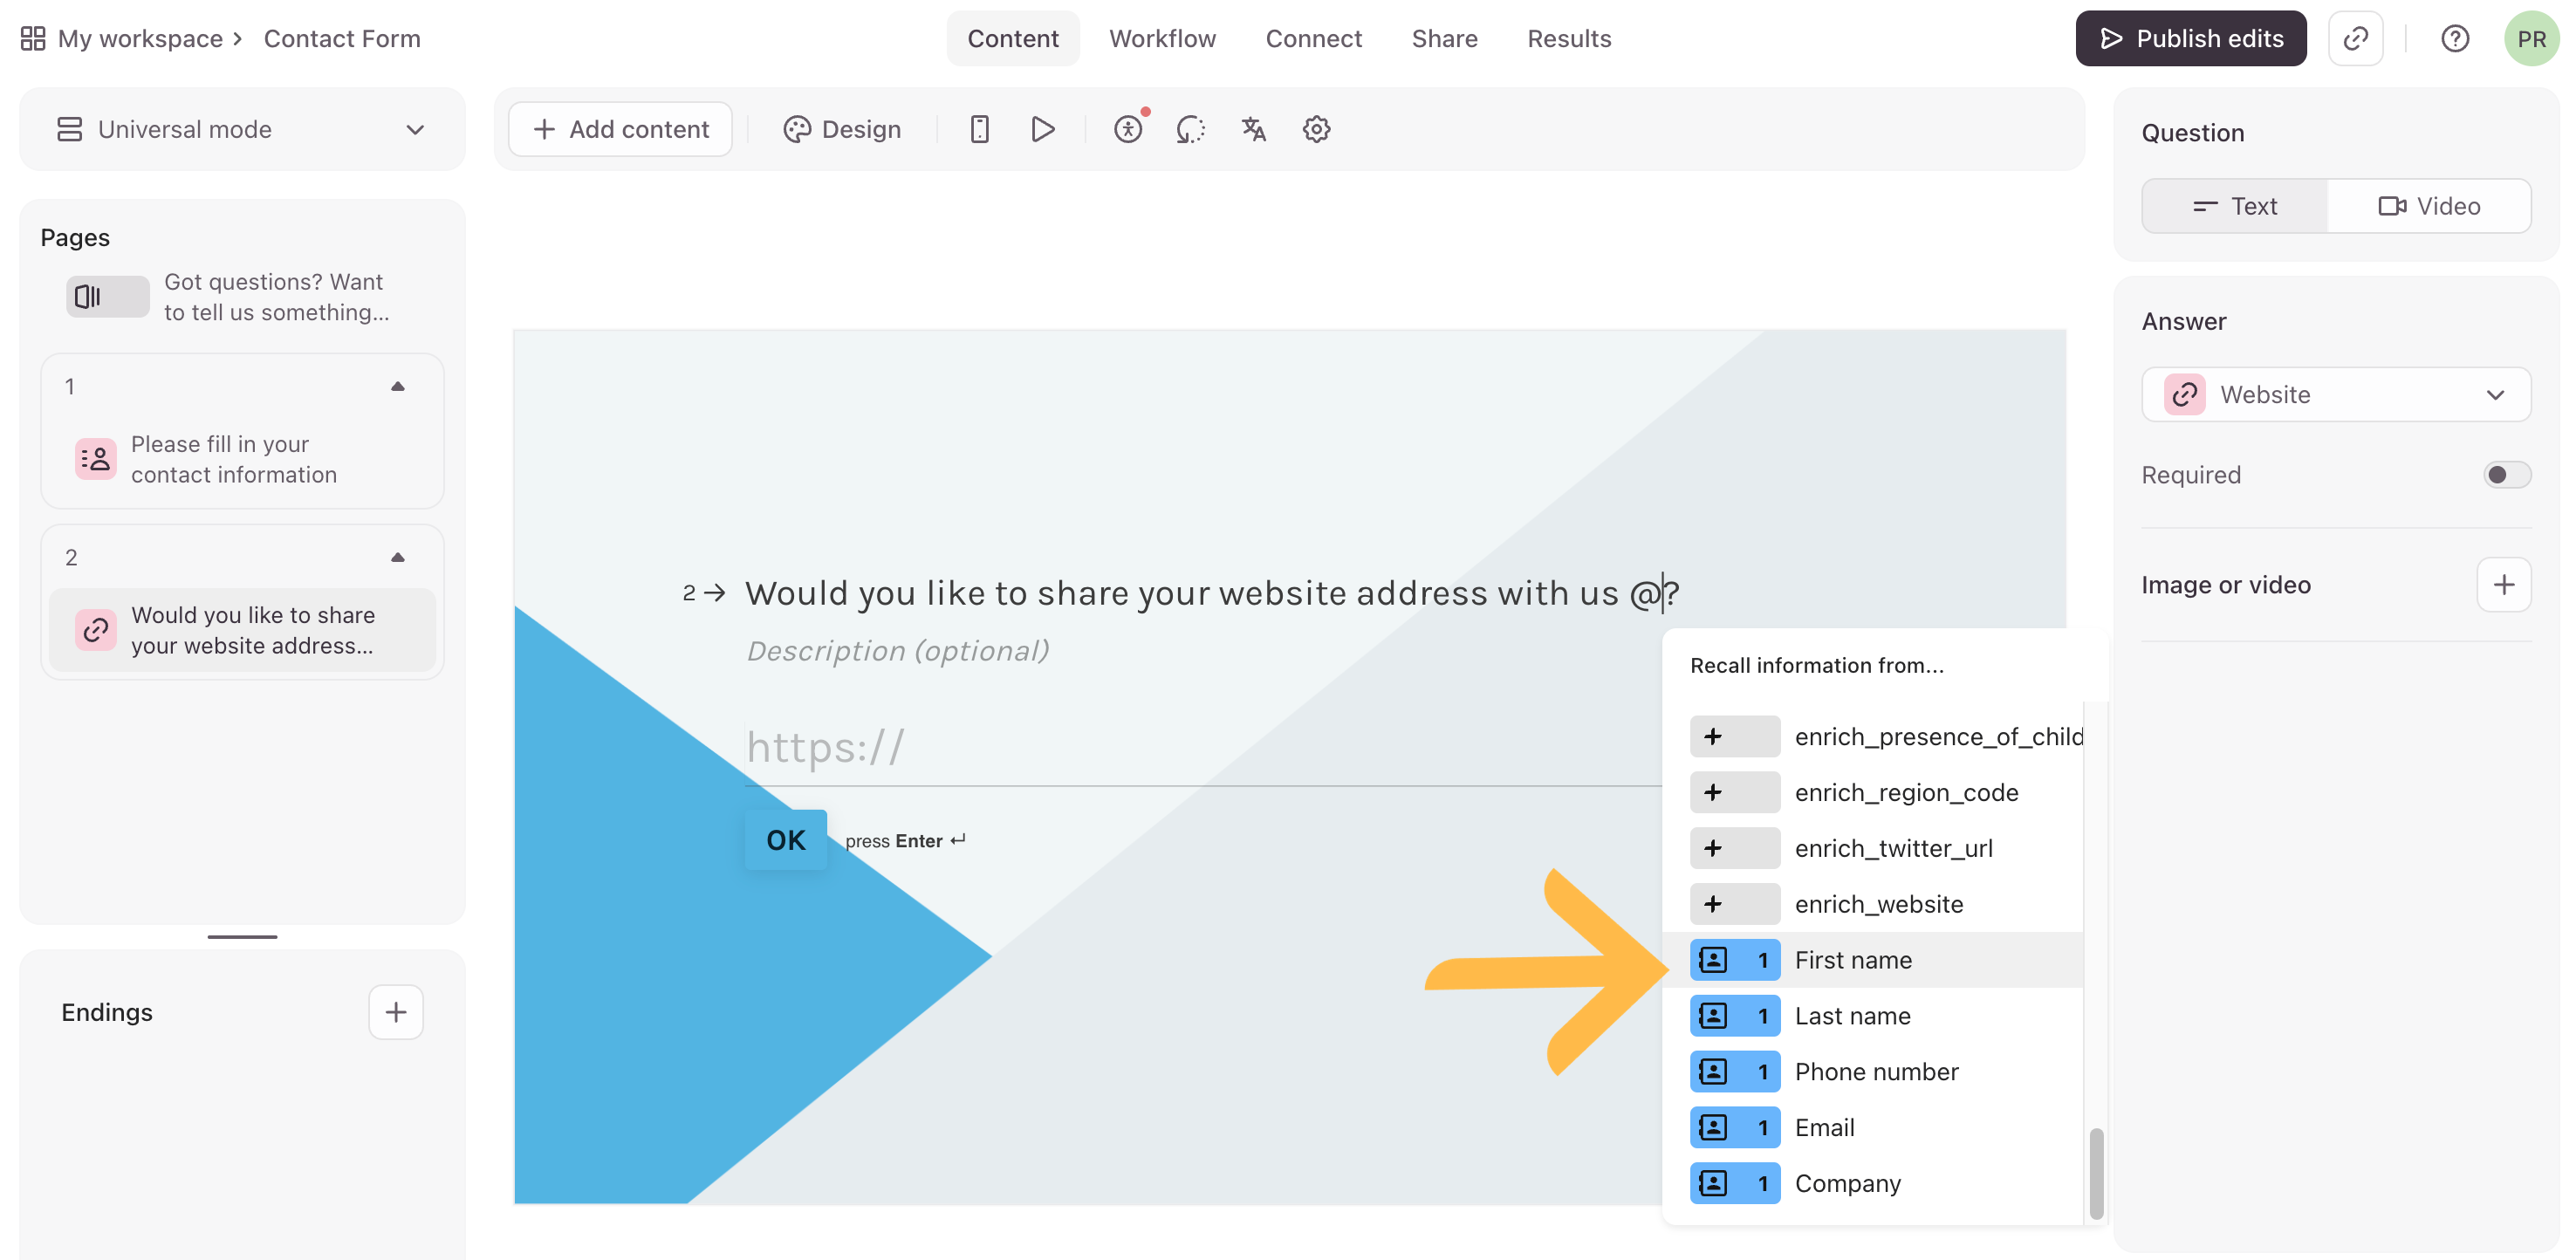Toggle the Required switch

[2506, 475]
